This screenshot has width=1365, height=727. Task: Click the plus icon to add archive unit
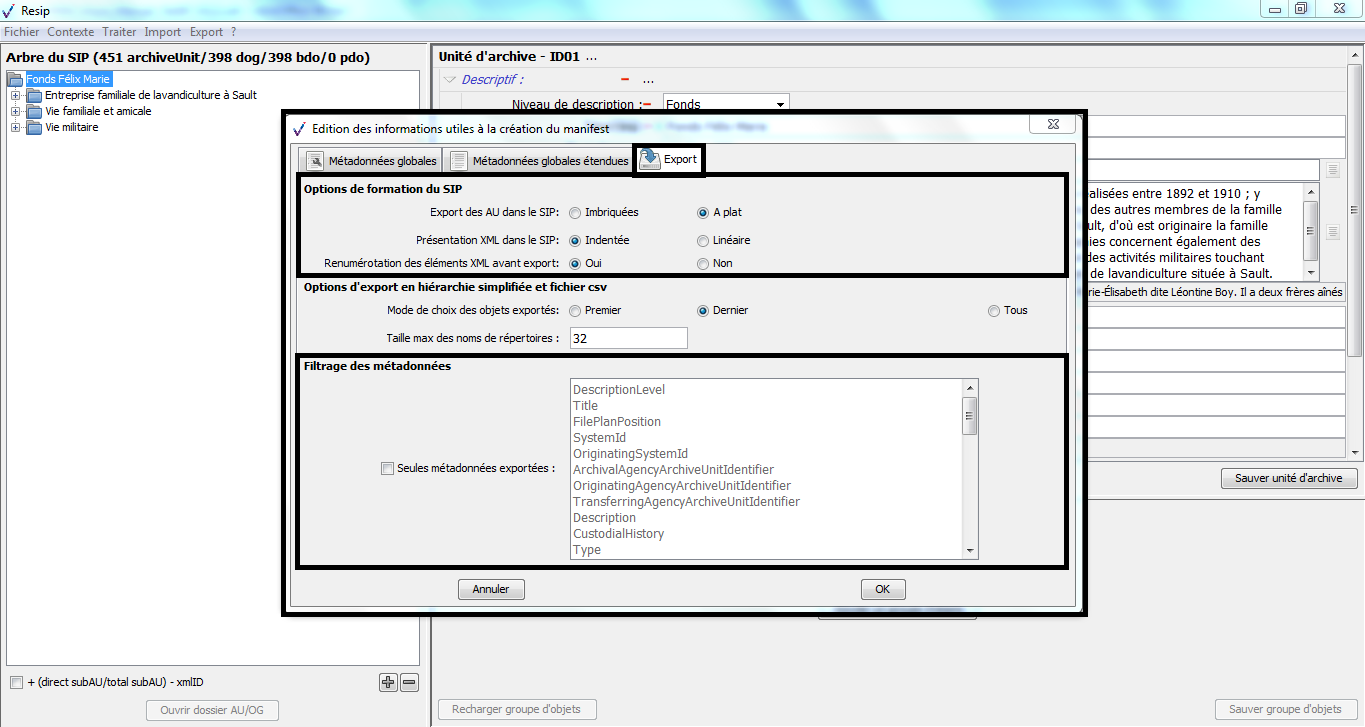pyautogui.click(x=388, y=683)
